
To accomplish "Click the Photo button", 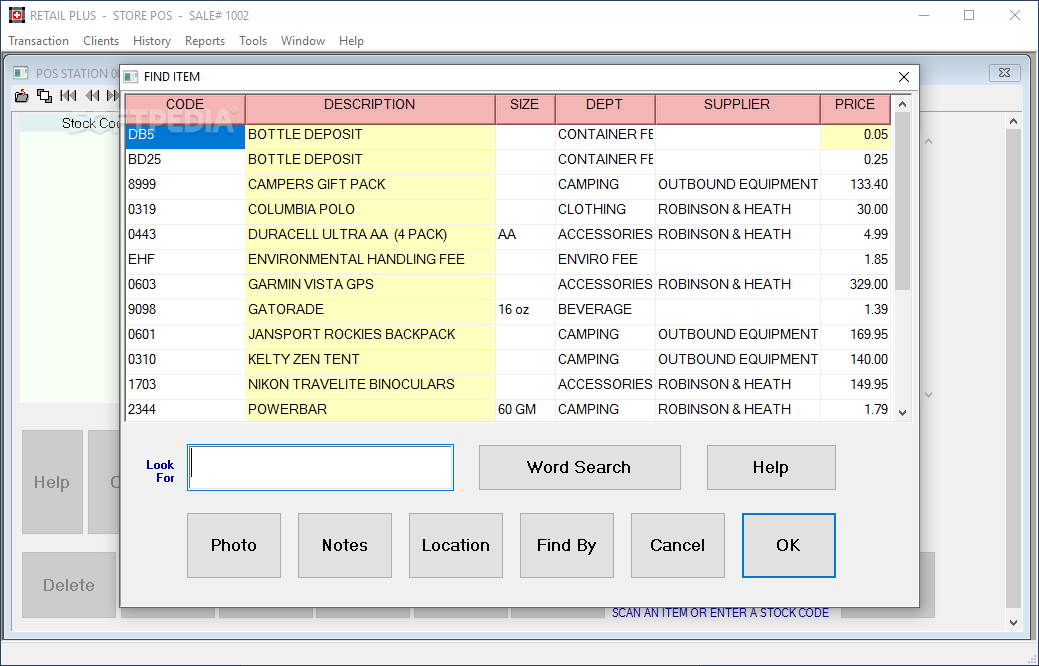I will point(234,545).
